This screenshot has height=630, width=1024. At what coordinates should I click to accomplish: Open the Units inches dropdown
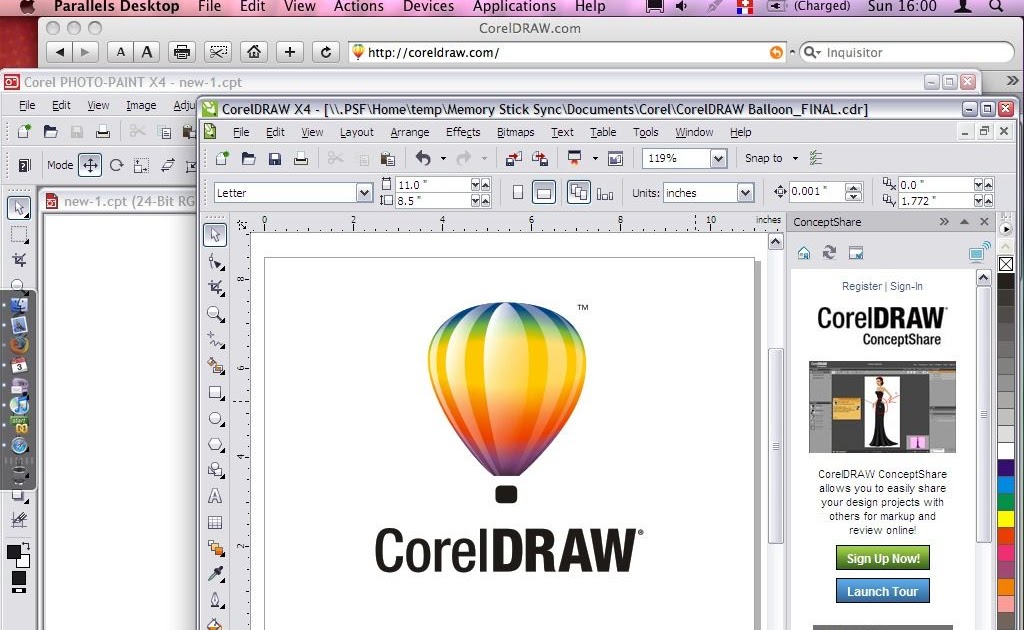point(745,193)
